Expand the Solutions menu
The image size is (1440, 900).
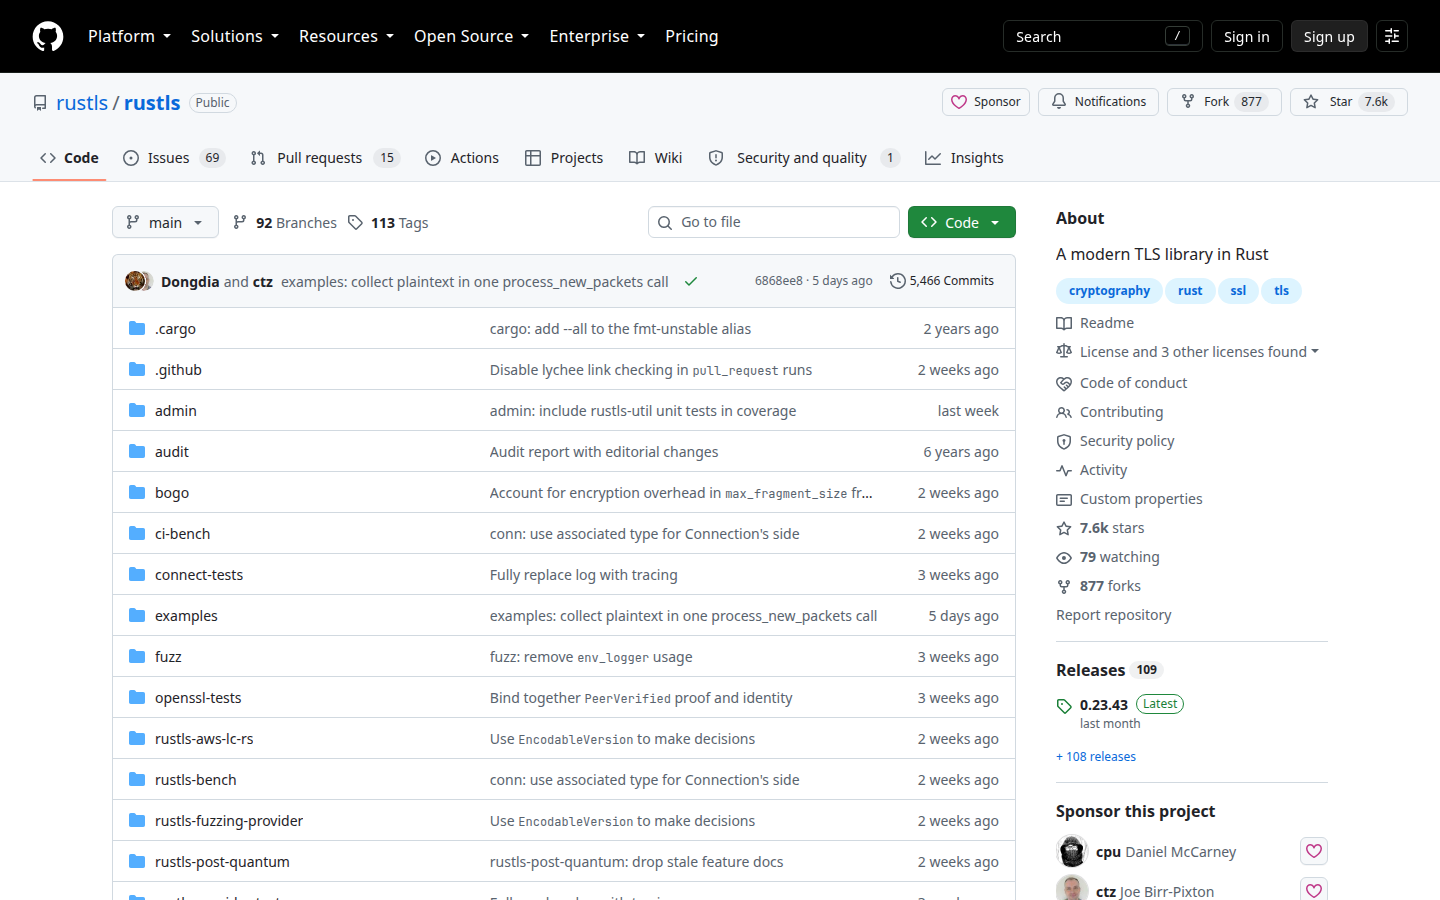pyautogui.click(x=235, y=36)
